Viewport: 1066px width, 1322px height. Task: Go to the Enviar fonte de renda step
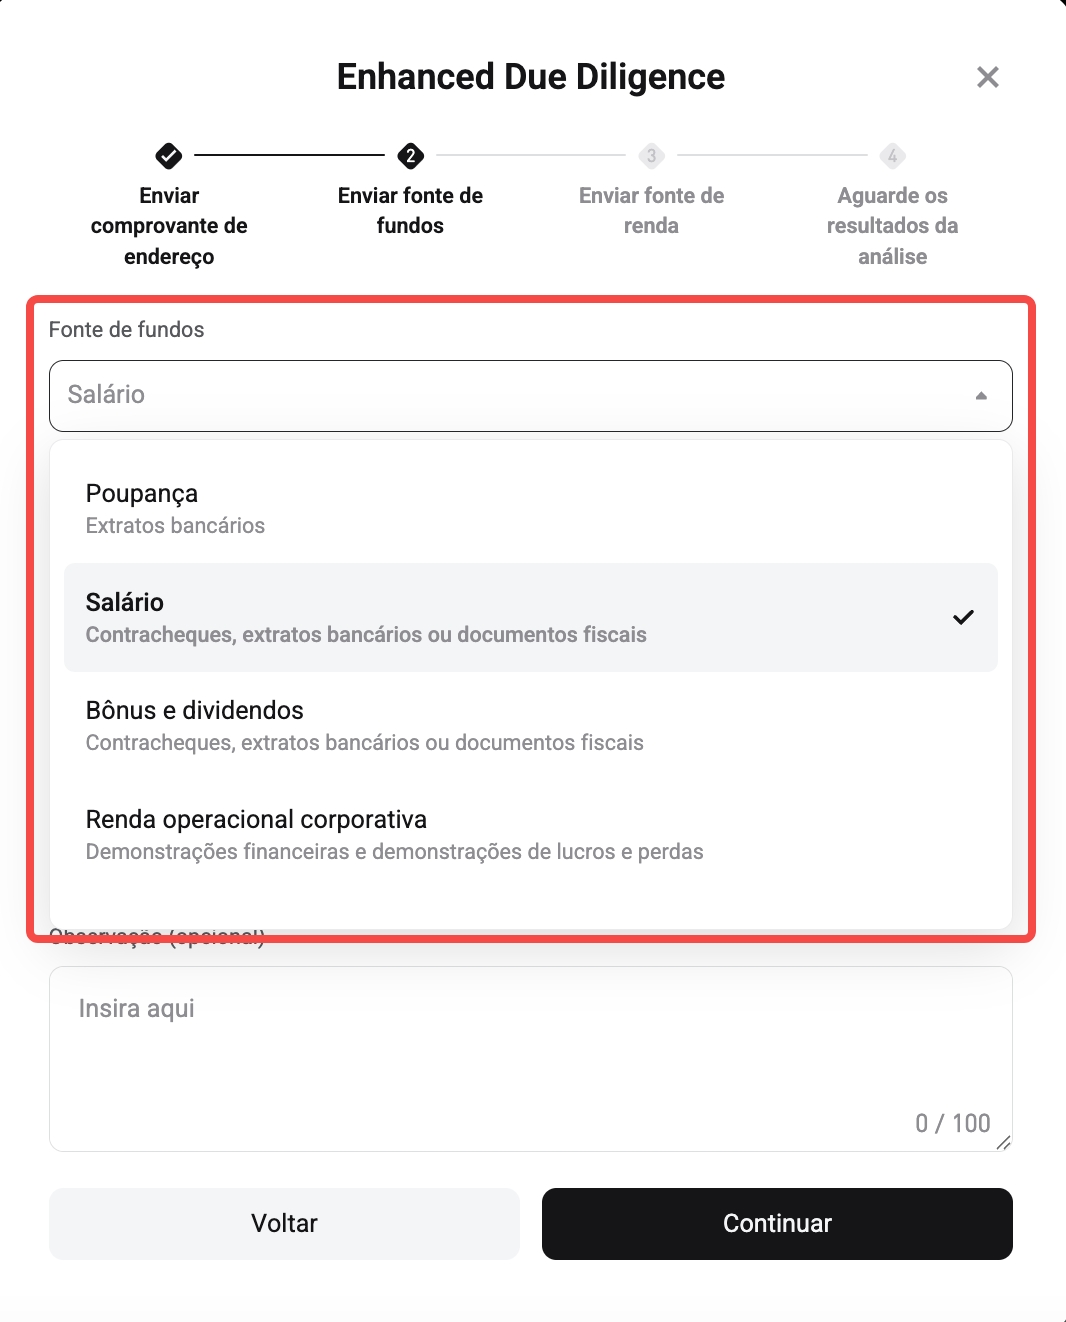pos(651,210)
